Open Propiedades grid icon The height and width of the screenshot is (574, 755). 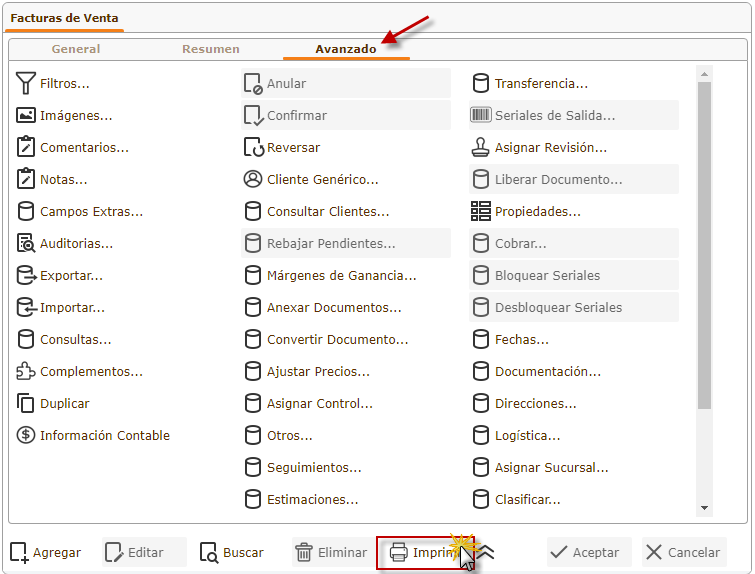point(481,211)
